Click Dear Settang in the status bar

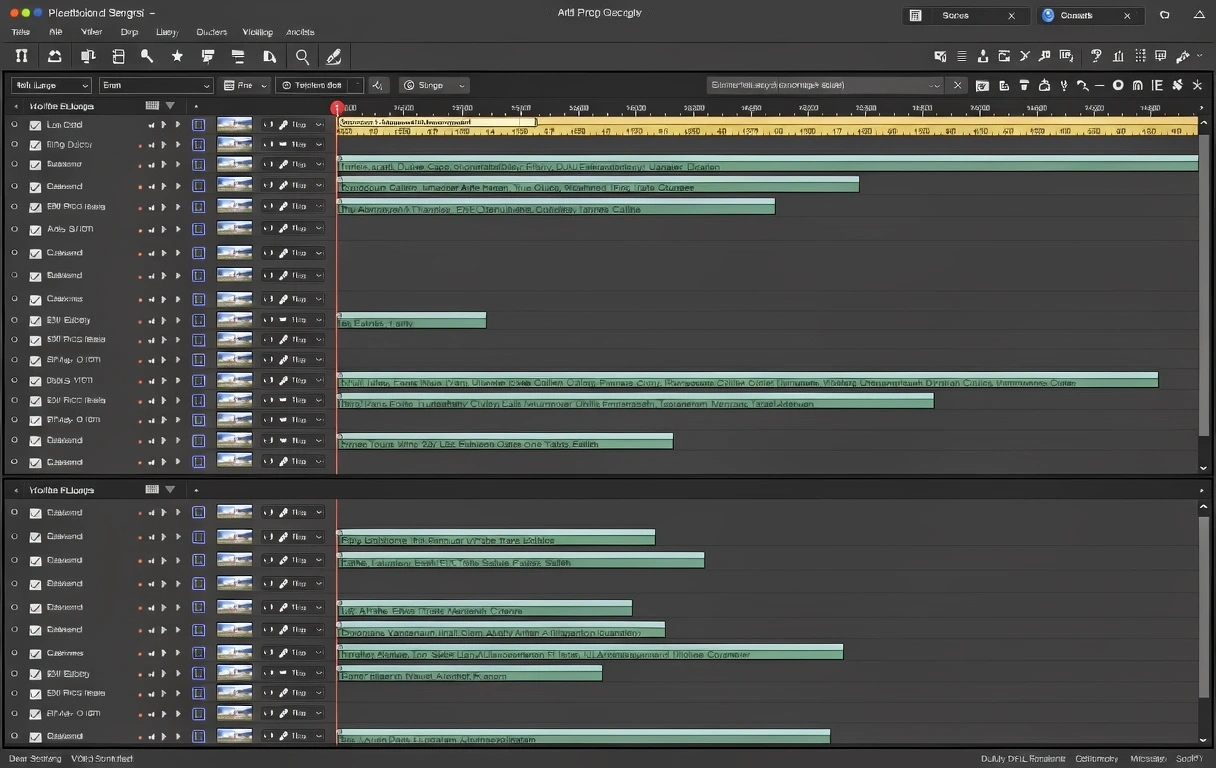pyautogui.click(x=33, y=759)
